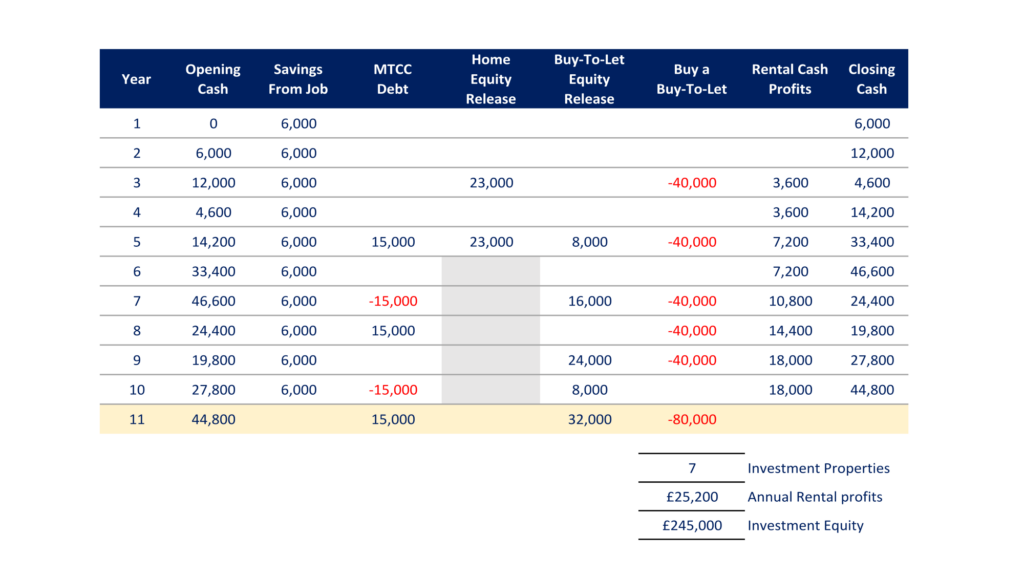The width and height of the screenshot is (1024, 576).
Task: Select Year 4 opening cash 4,600
Action: point(214,212)
